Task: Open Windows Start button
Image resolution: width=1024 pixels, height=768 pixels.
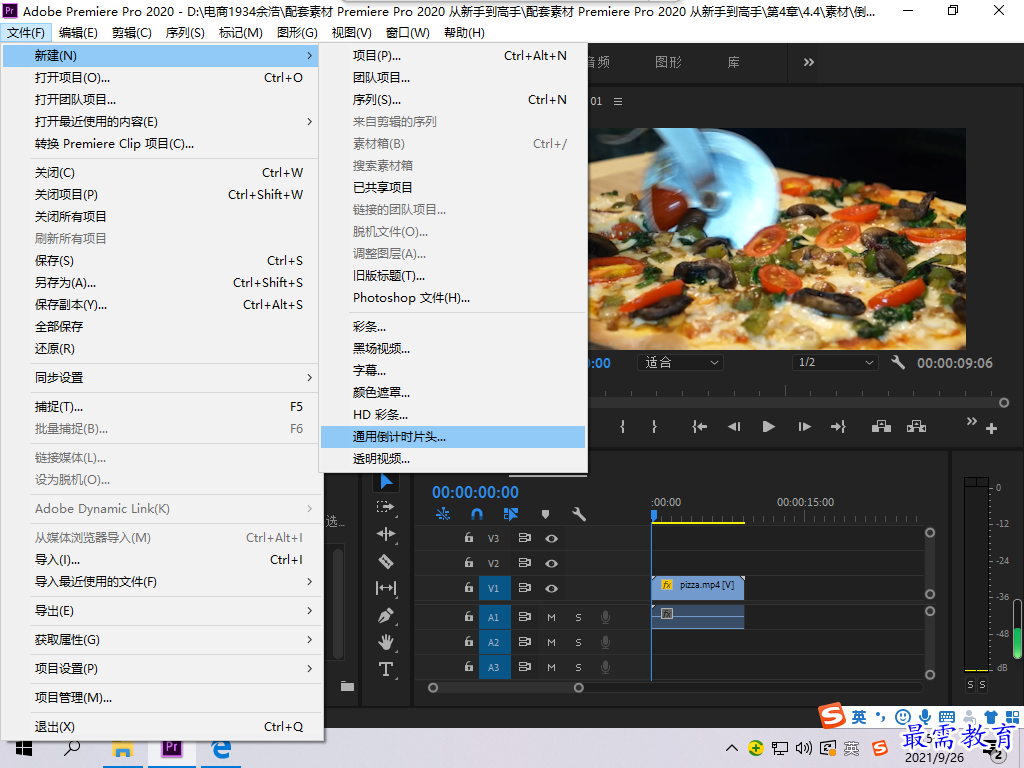Action: click(x=24, y=748)
